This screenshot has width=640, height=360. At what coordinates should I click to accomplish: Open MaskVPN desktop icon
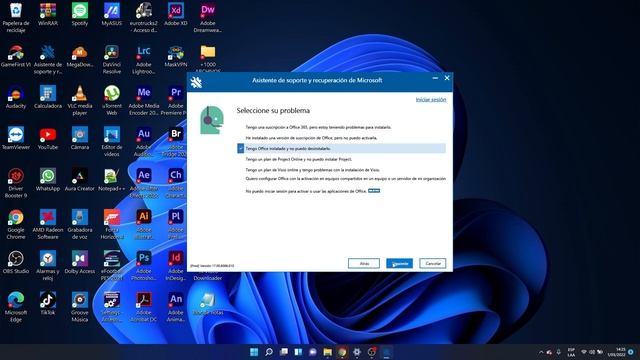coord(176,56)
